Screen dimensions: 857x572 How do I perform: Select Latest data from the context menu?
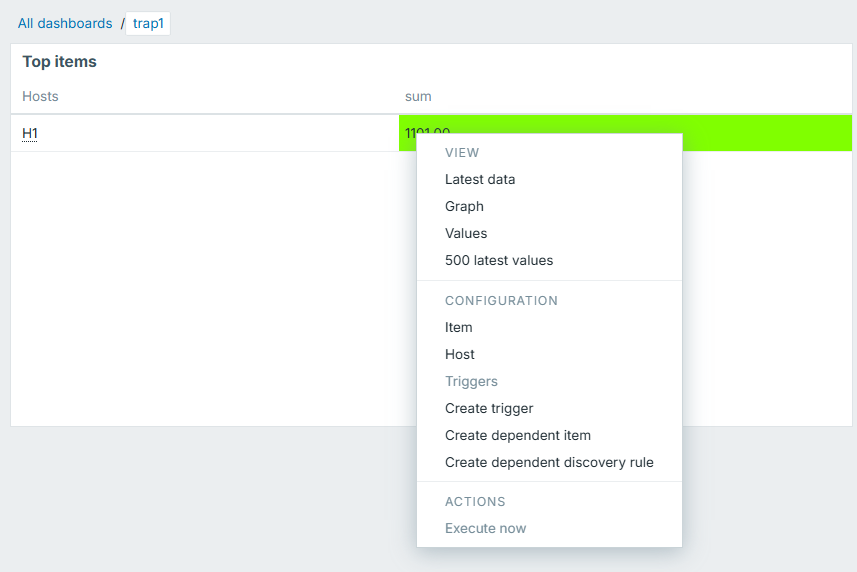[480, 180]
